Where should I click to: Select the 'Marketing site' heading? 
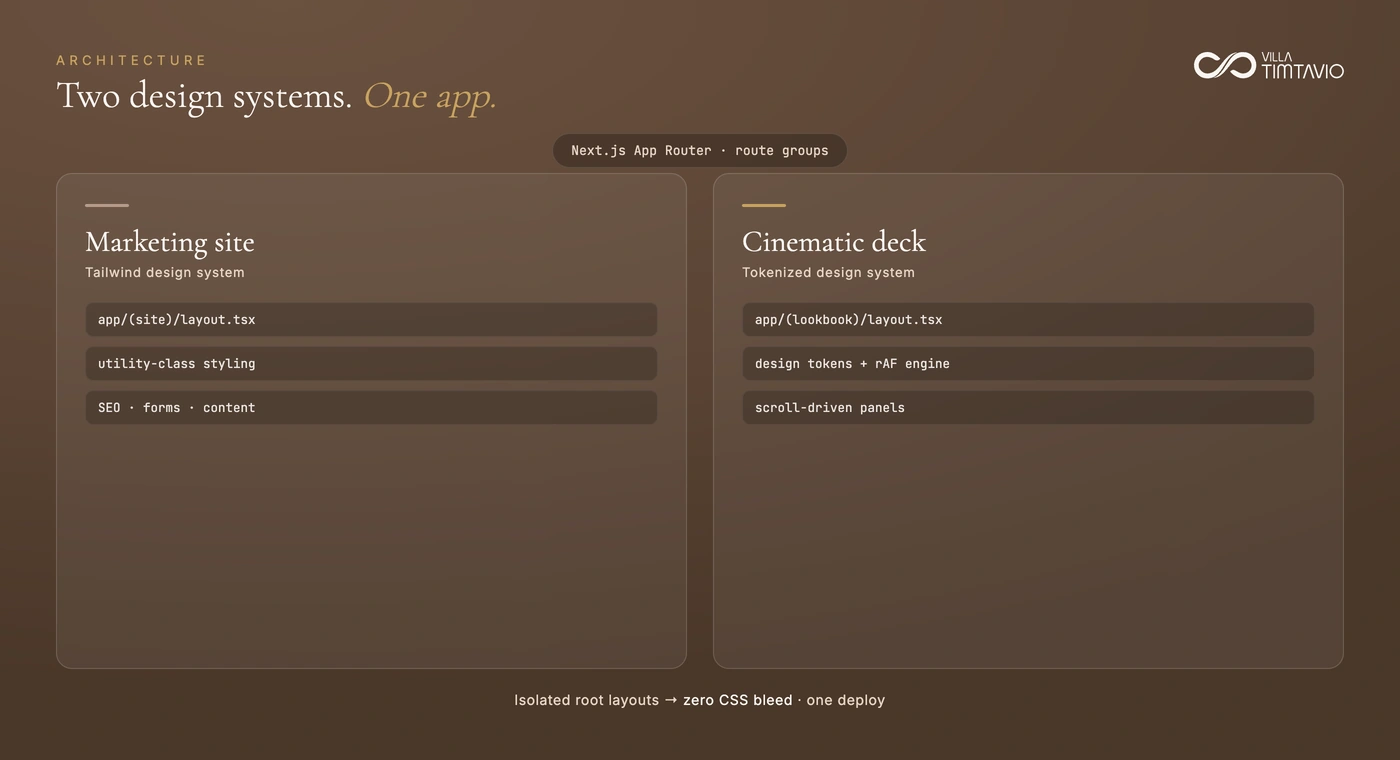coord(170,242)
